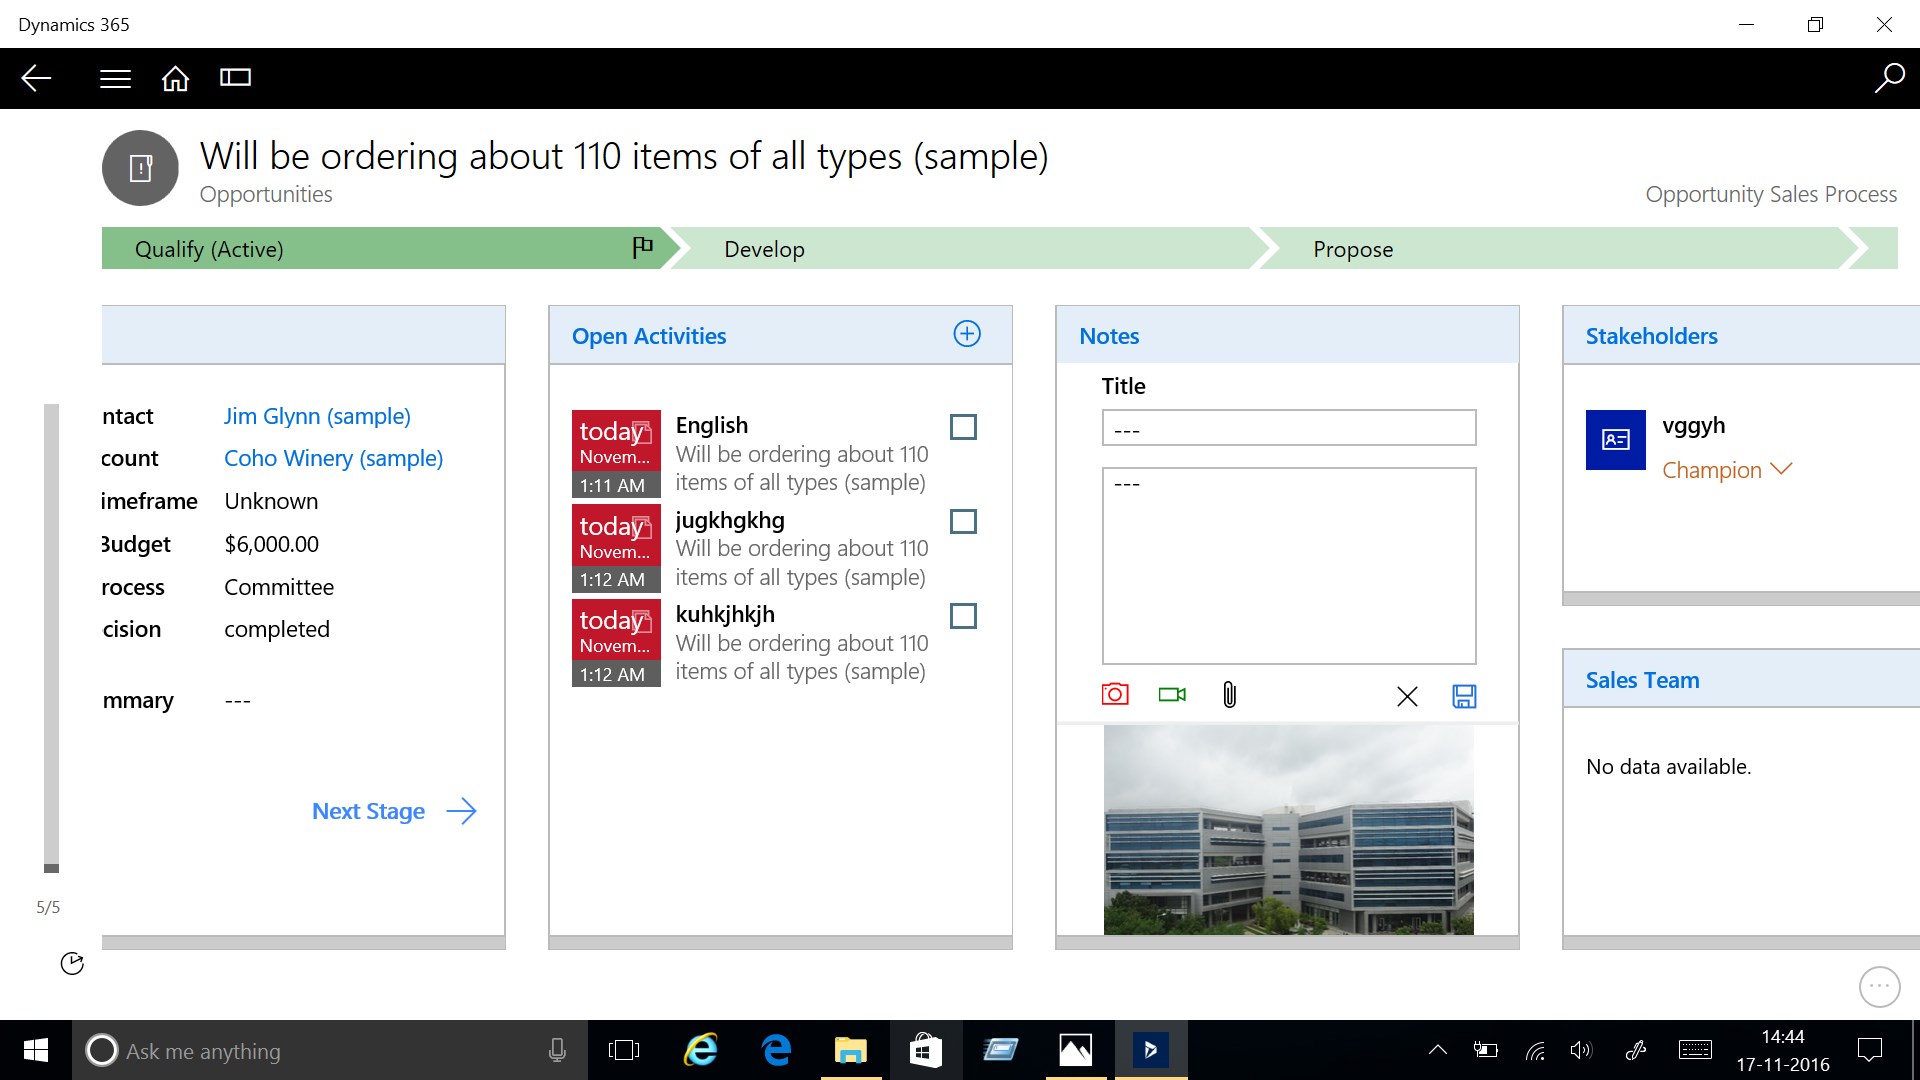Click the paperclip attachment icon
This screenshot has width=1920, height=1080.
point(1229,695)
